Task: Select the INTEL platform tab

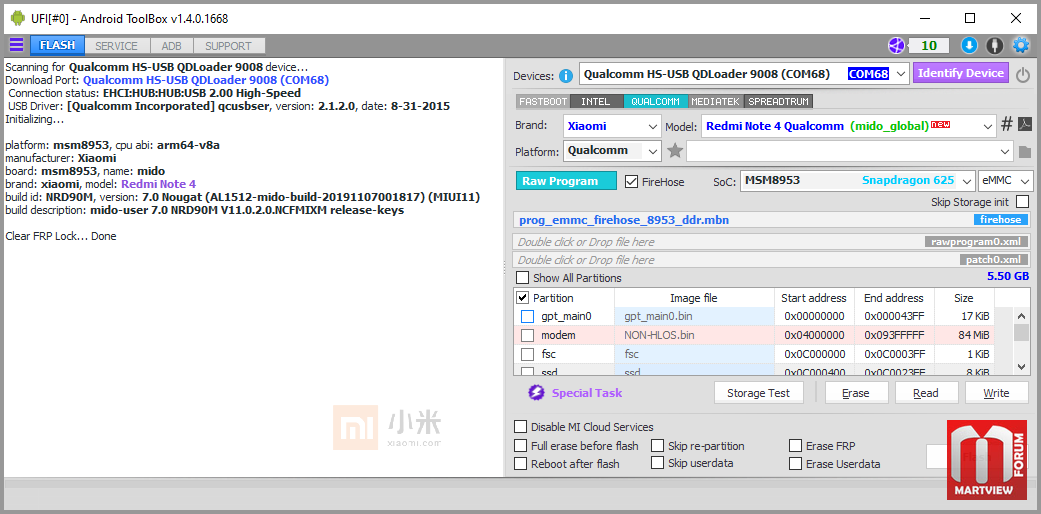Action: 596,102
